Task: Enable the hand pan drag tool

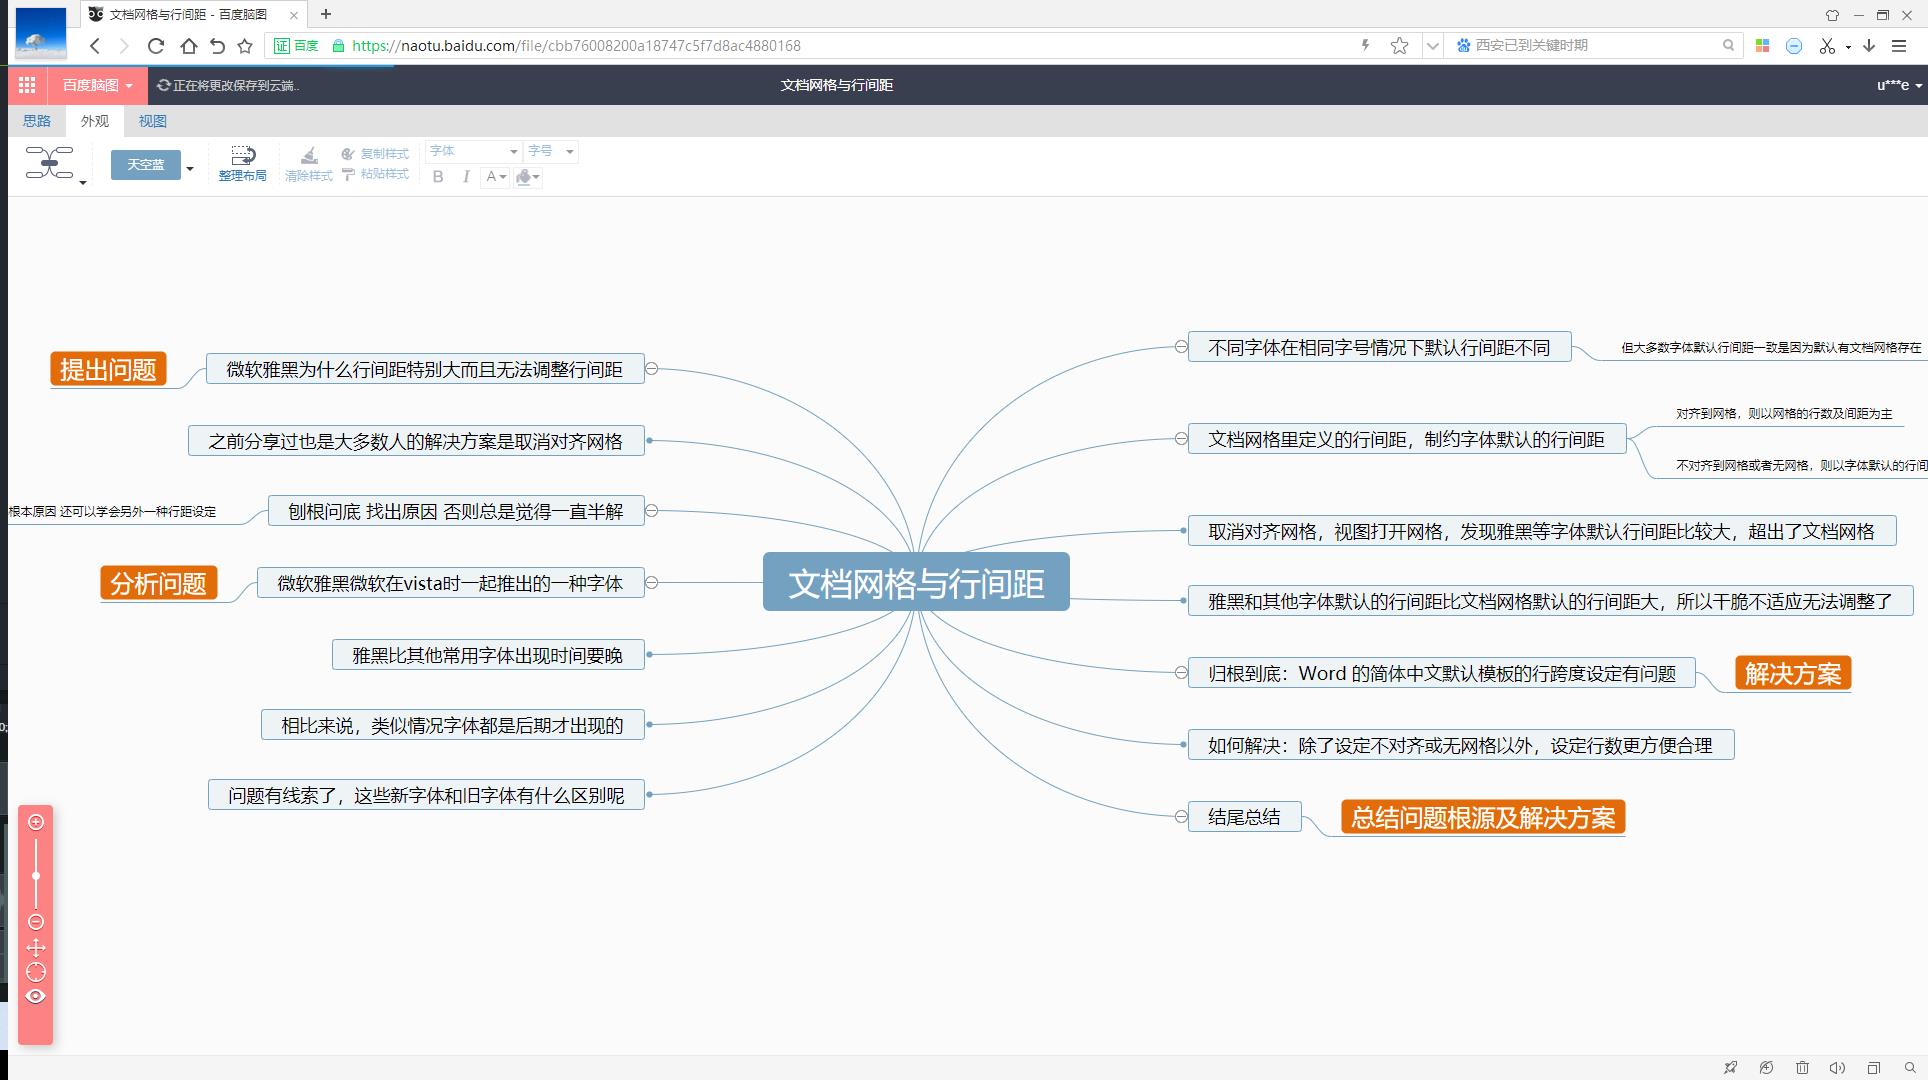Action: [x=36, y=947]
